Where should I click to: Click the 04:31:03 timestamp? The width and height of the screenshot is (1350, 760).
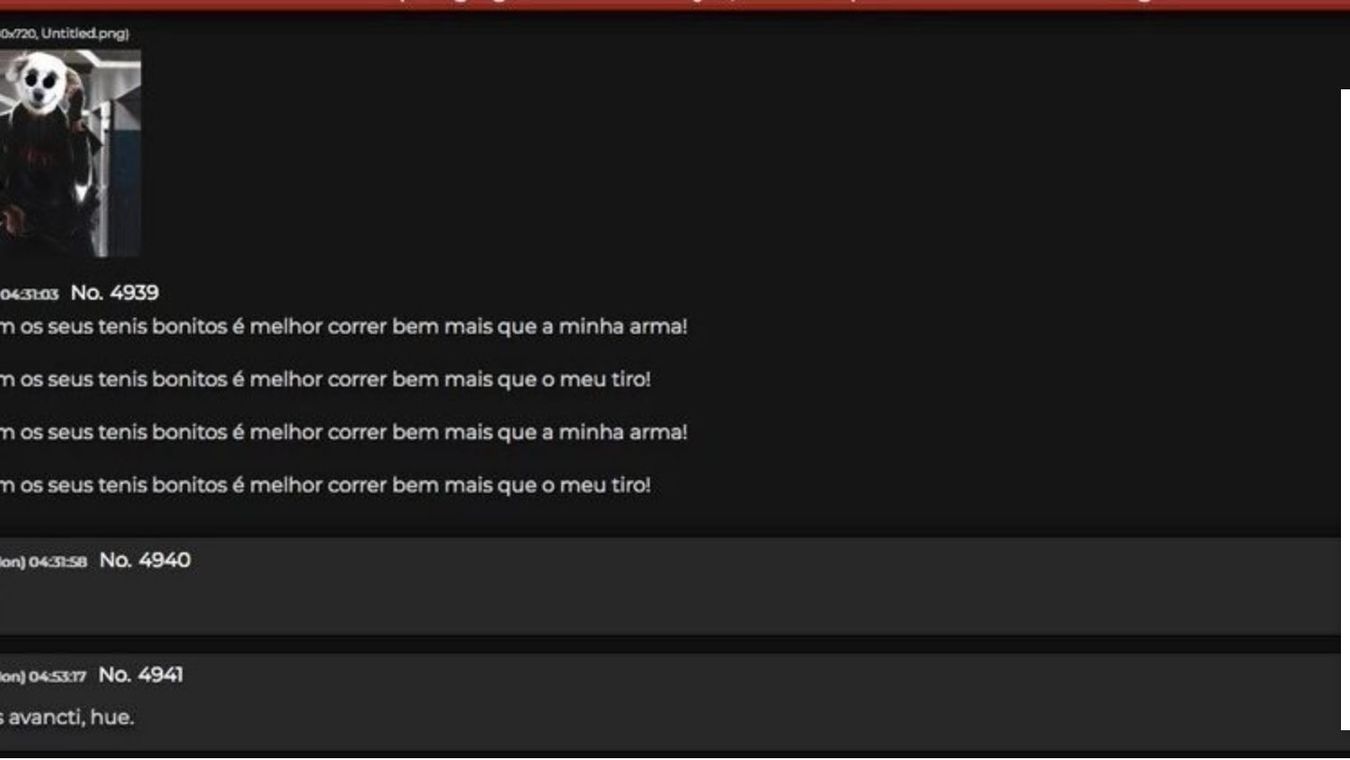tap(29, 294)
